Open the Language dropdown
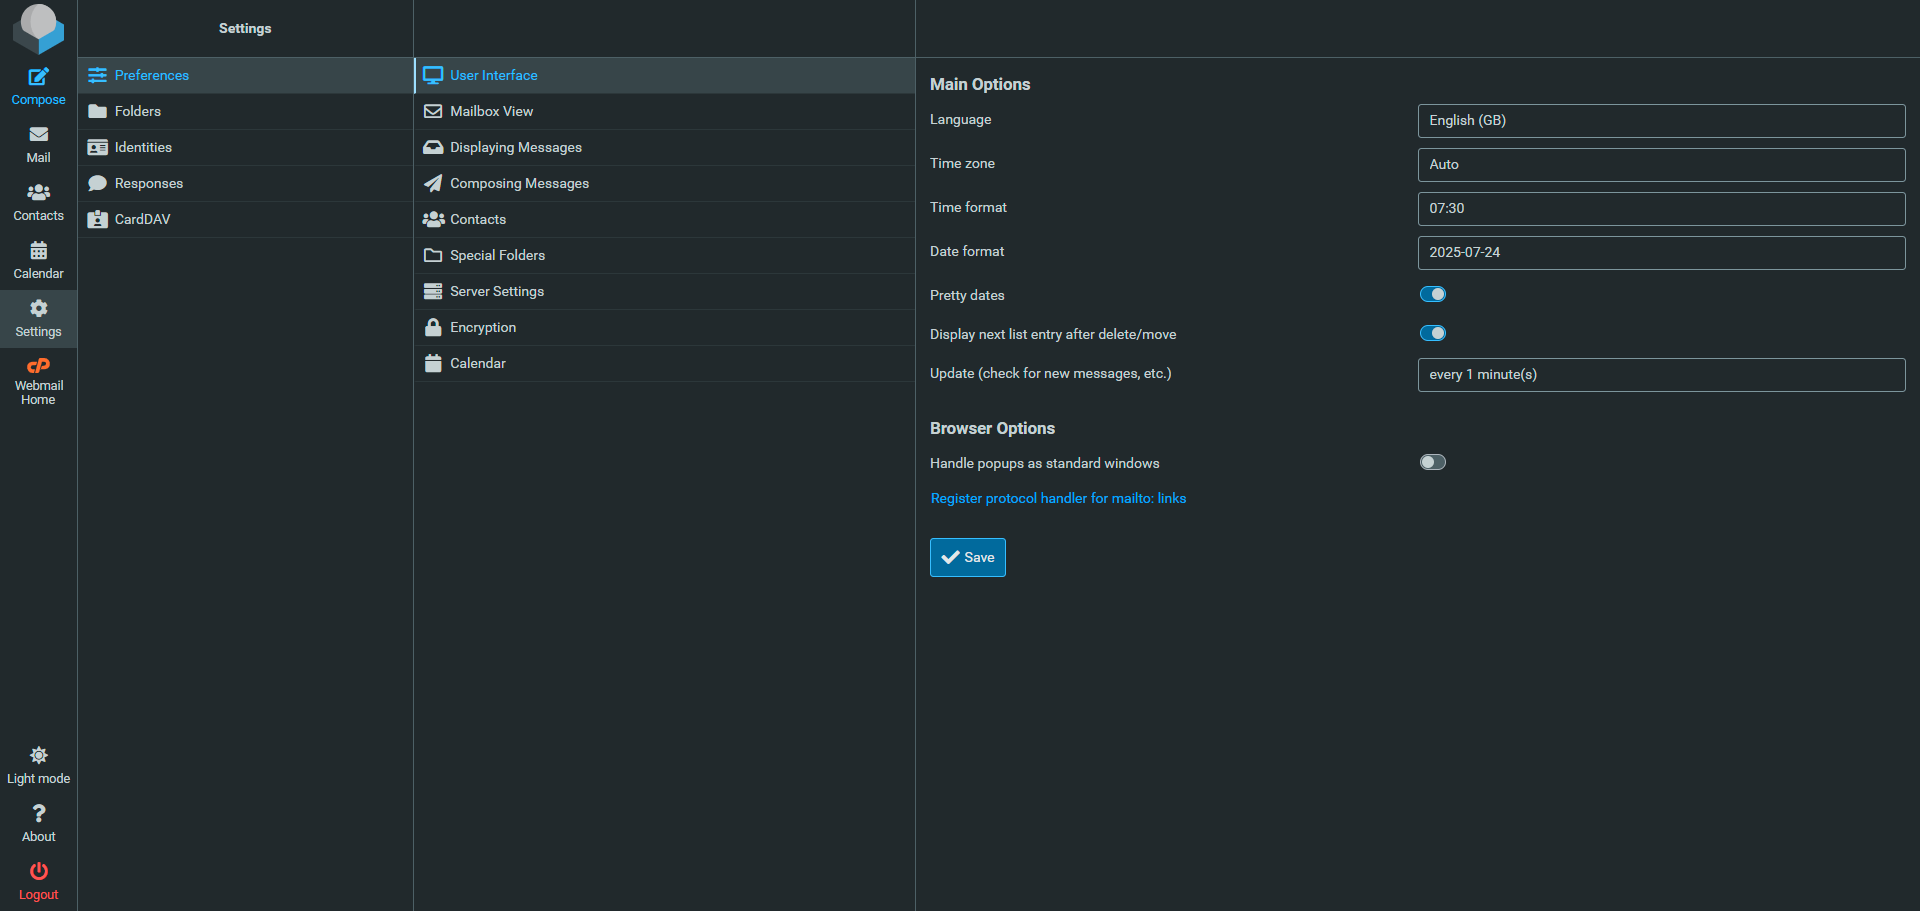Screen dimensions: 1920x911 pyautogui.click(x=1660, y=121)
